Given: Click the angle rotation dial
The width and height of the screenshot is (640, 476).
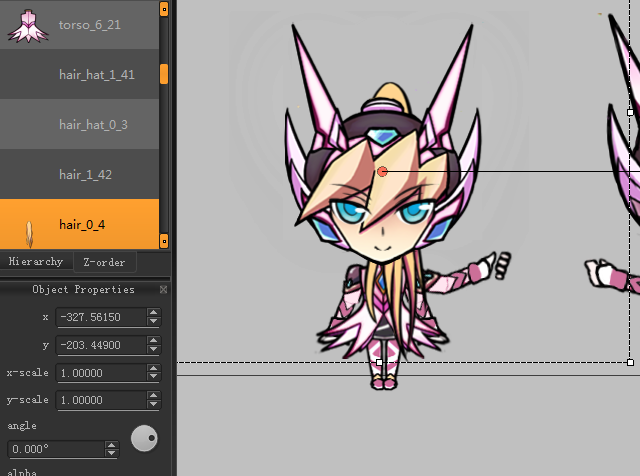Looking at the screenshot, I should click(x=145, y=438).
